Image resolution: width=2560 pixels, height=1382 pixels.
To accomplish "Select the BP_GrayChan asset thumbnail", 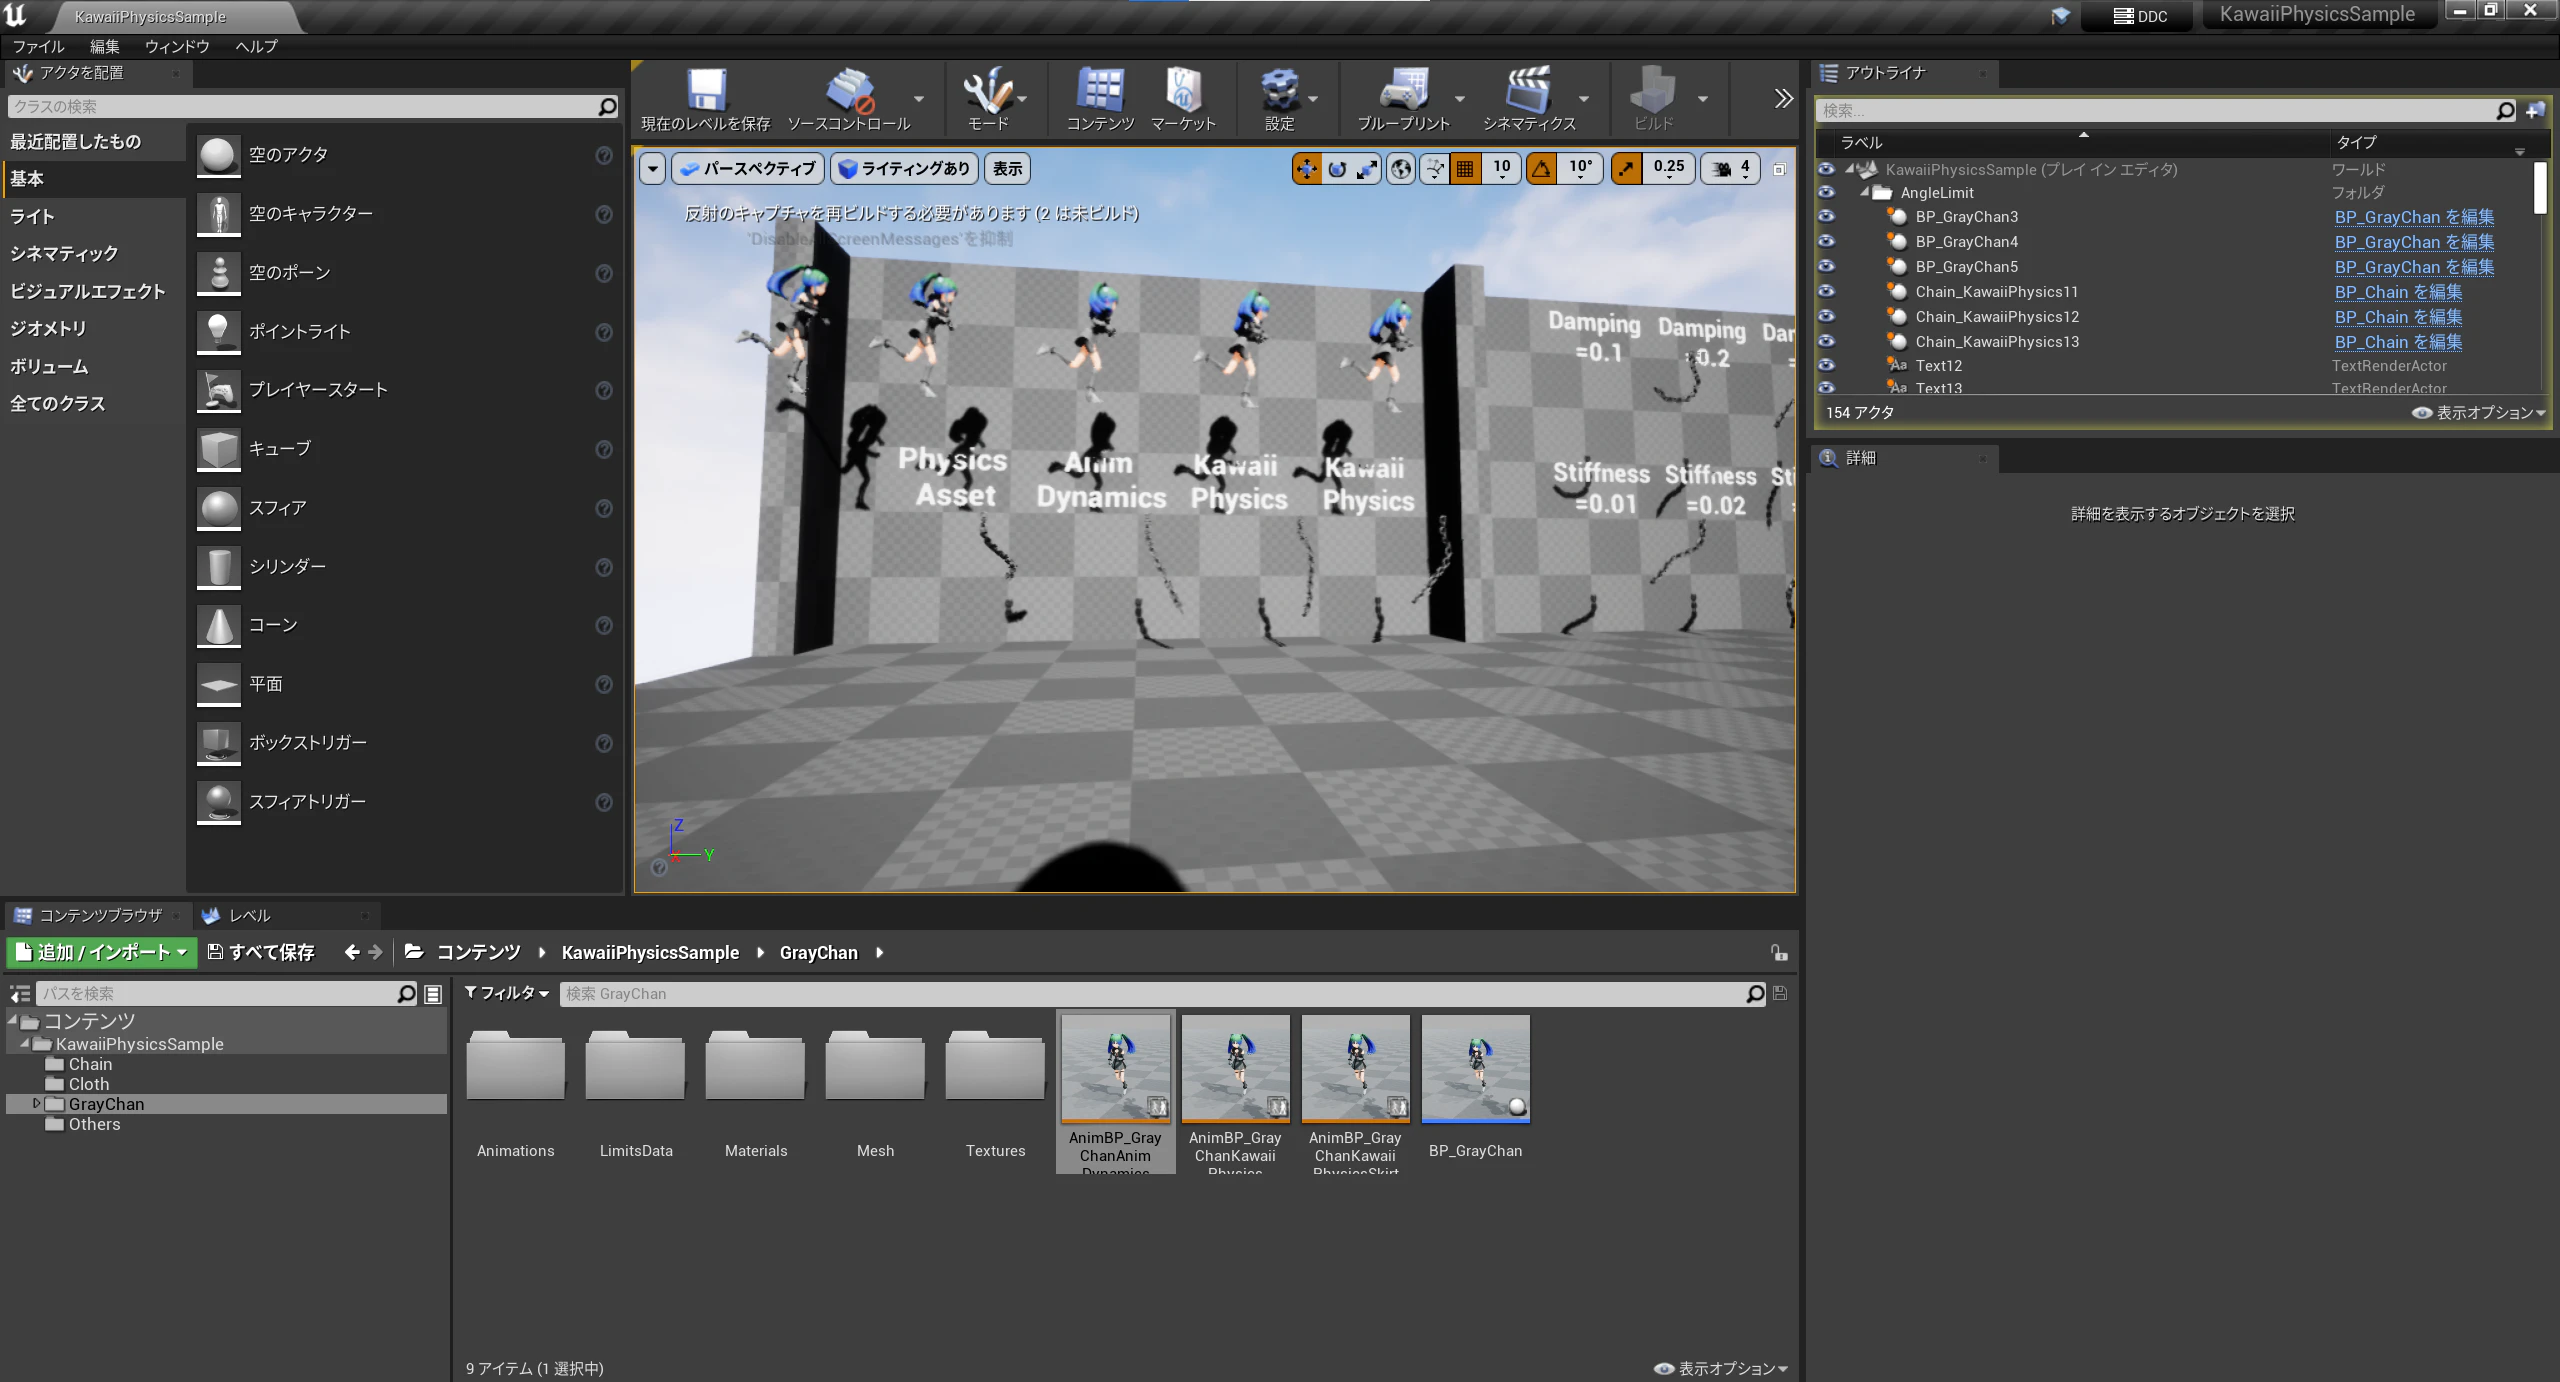I will (x=1475, y=1069).
